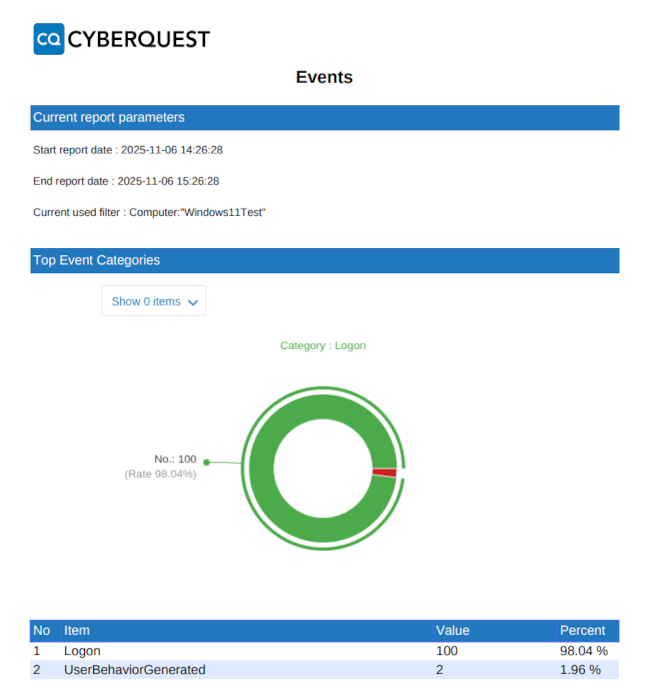This screenshot has width=650, height=693.
Task: Sort table by the Item column header
Action: [x=77, y=631]
